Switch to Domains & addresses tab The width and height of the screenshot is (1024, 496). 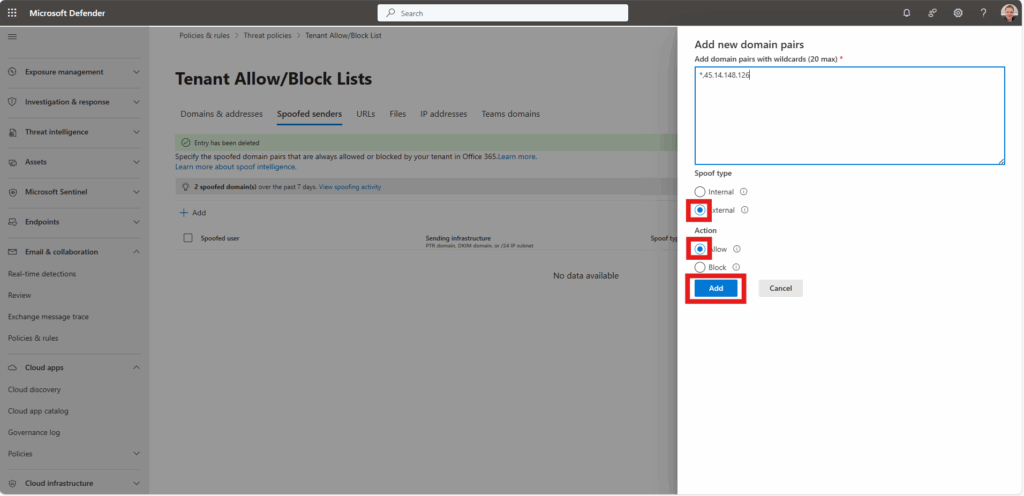pyautogui.click(x=221, y=114)
